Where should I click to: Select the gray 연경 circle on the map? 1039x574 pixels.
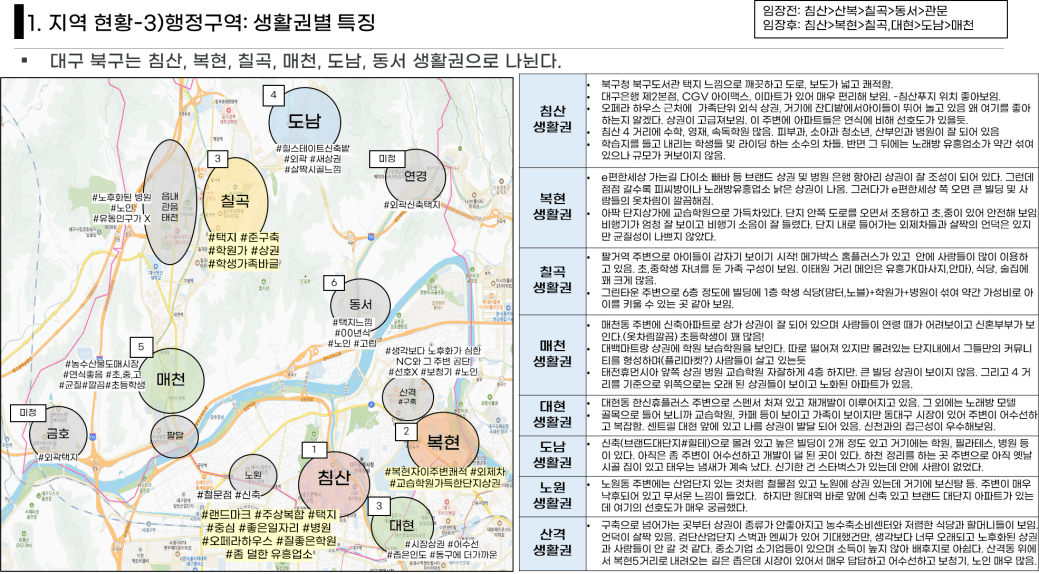415,176
